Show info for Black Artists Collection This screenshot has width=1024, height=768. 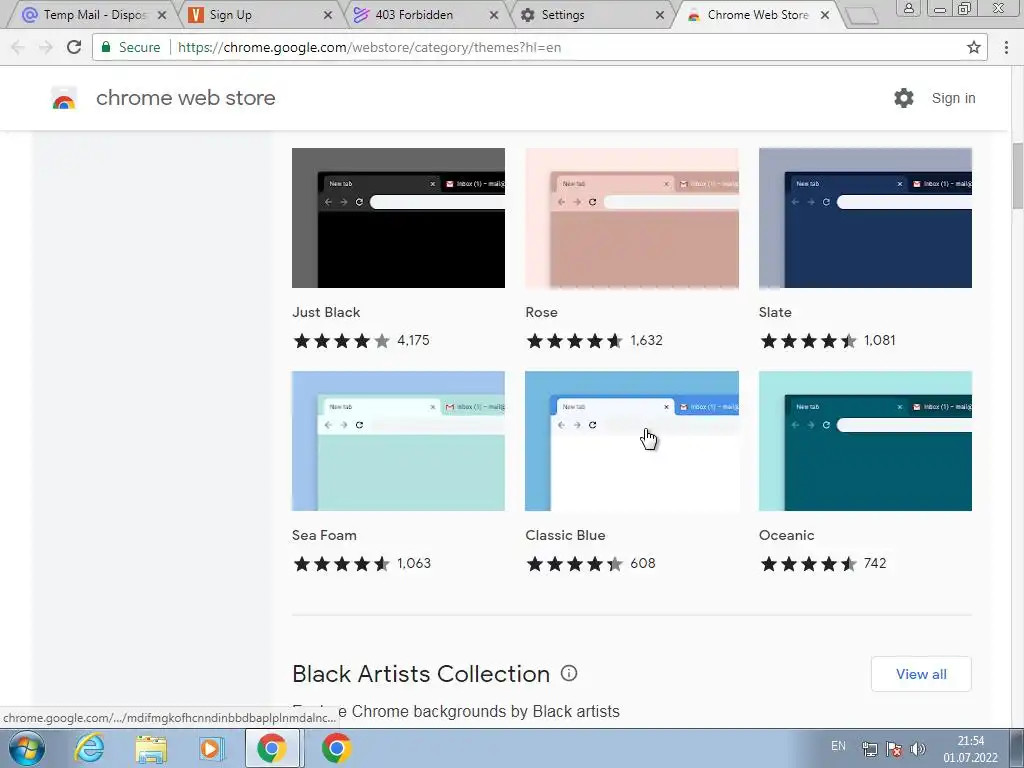(x=569, y=673)
